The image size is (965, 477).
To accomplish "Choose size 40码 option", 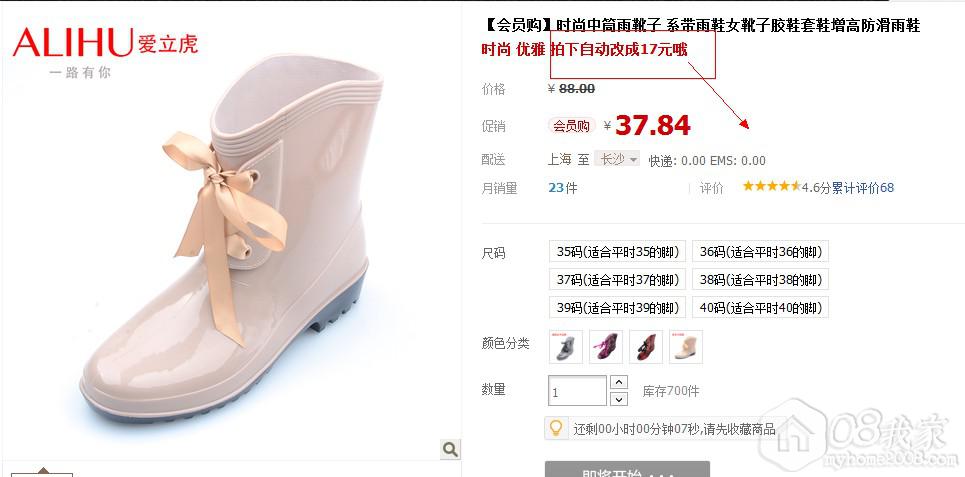I will 760,307.
